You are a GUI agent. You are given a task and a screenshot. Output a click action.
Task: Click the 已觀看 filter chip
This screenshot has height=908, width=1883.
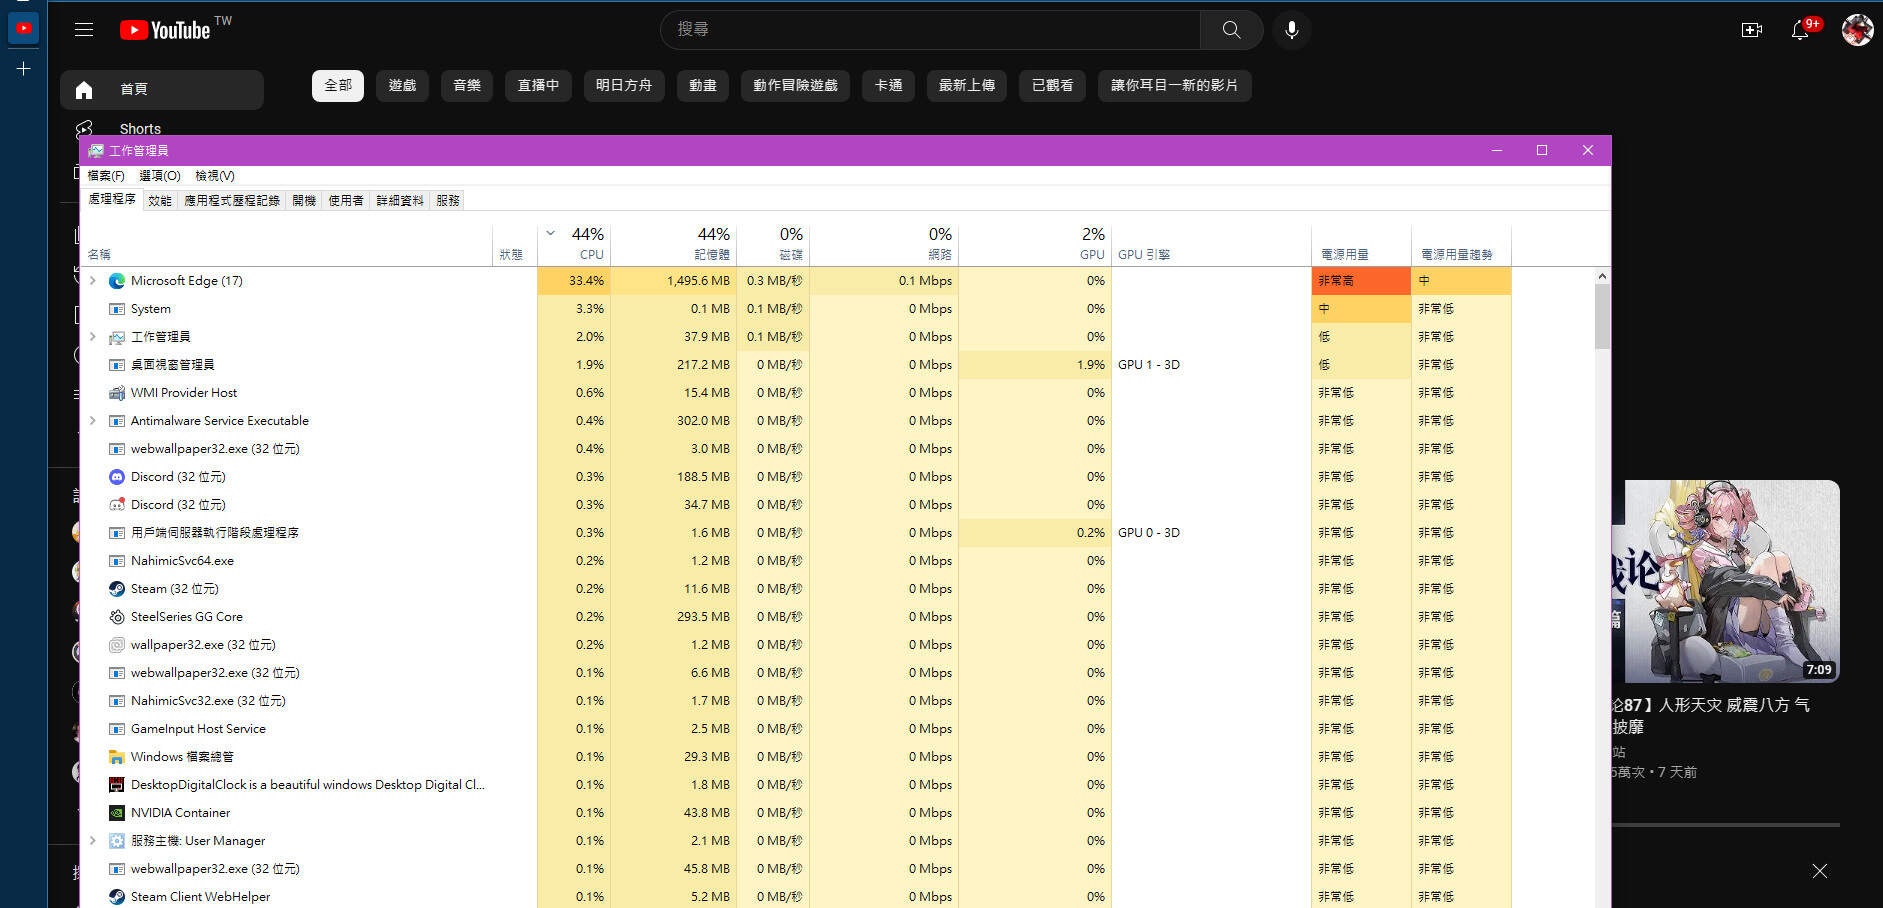click(1052, 86)
